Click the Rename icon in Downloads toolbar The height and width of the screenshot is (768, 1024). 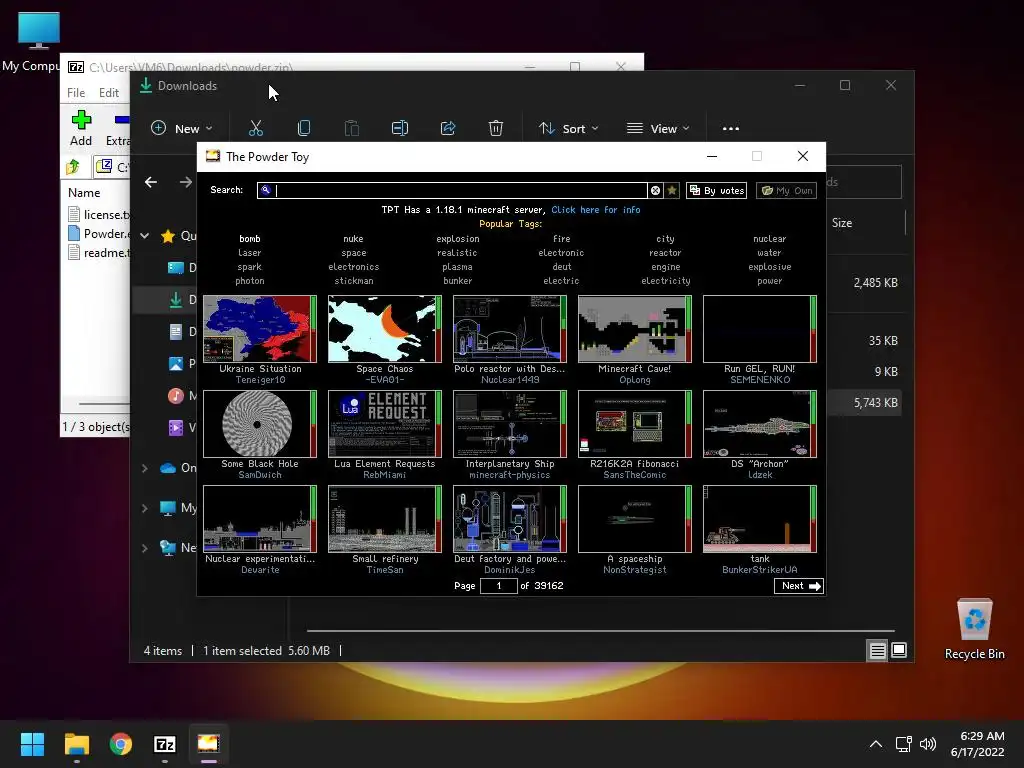pos(400,129)
